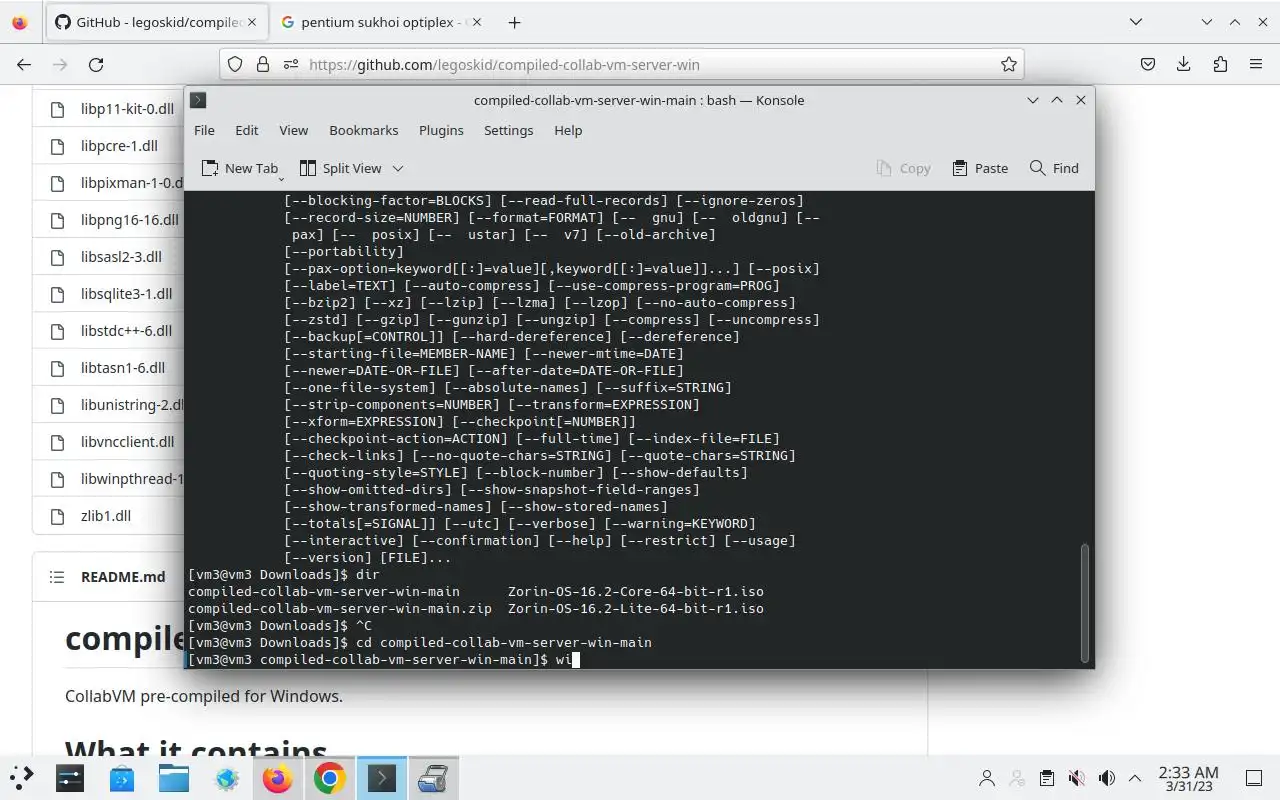Open Konsole Plugins menu
This screenshot has height=800, width=1280.
click(x=441, y=130)
